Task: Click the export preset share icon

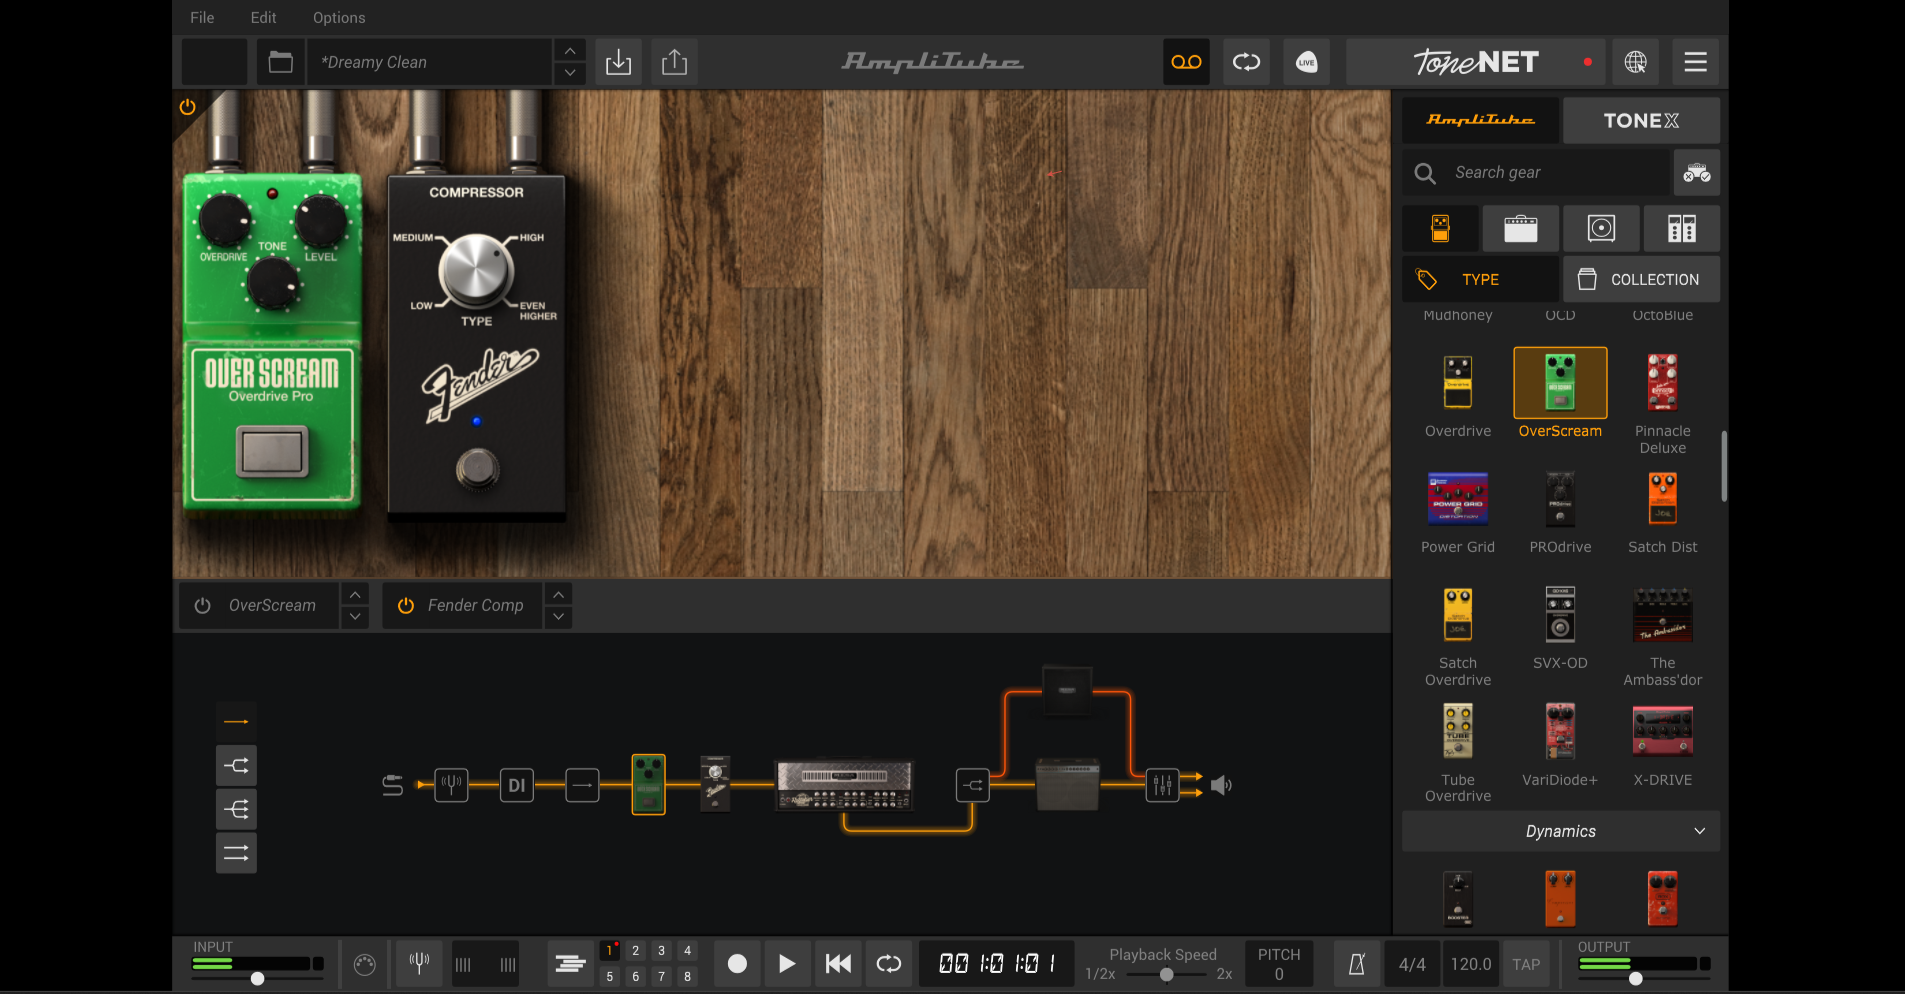Action: coord(675,62)
